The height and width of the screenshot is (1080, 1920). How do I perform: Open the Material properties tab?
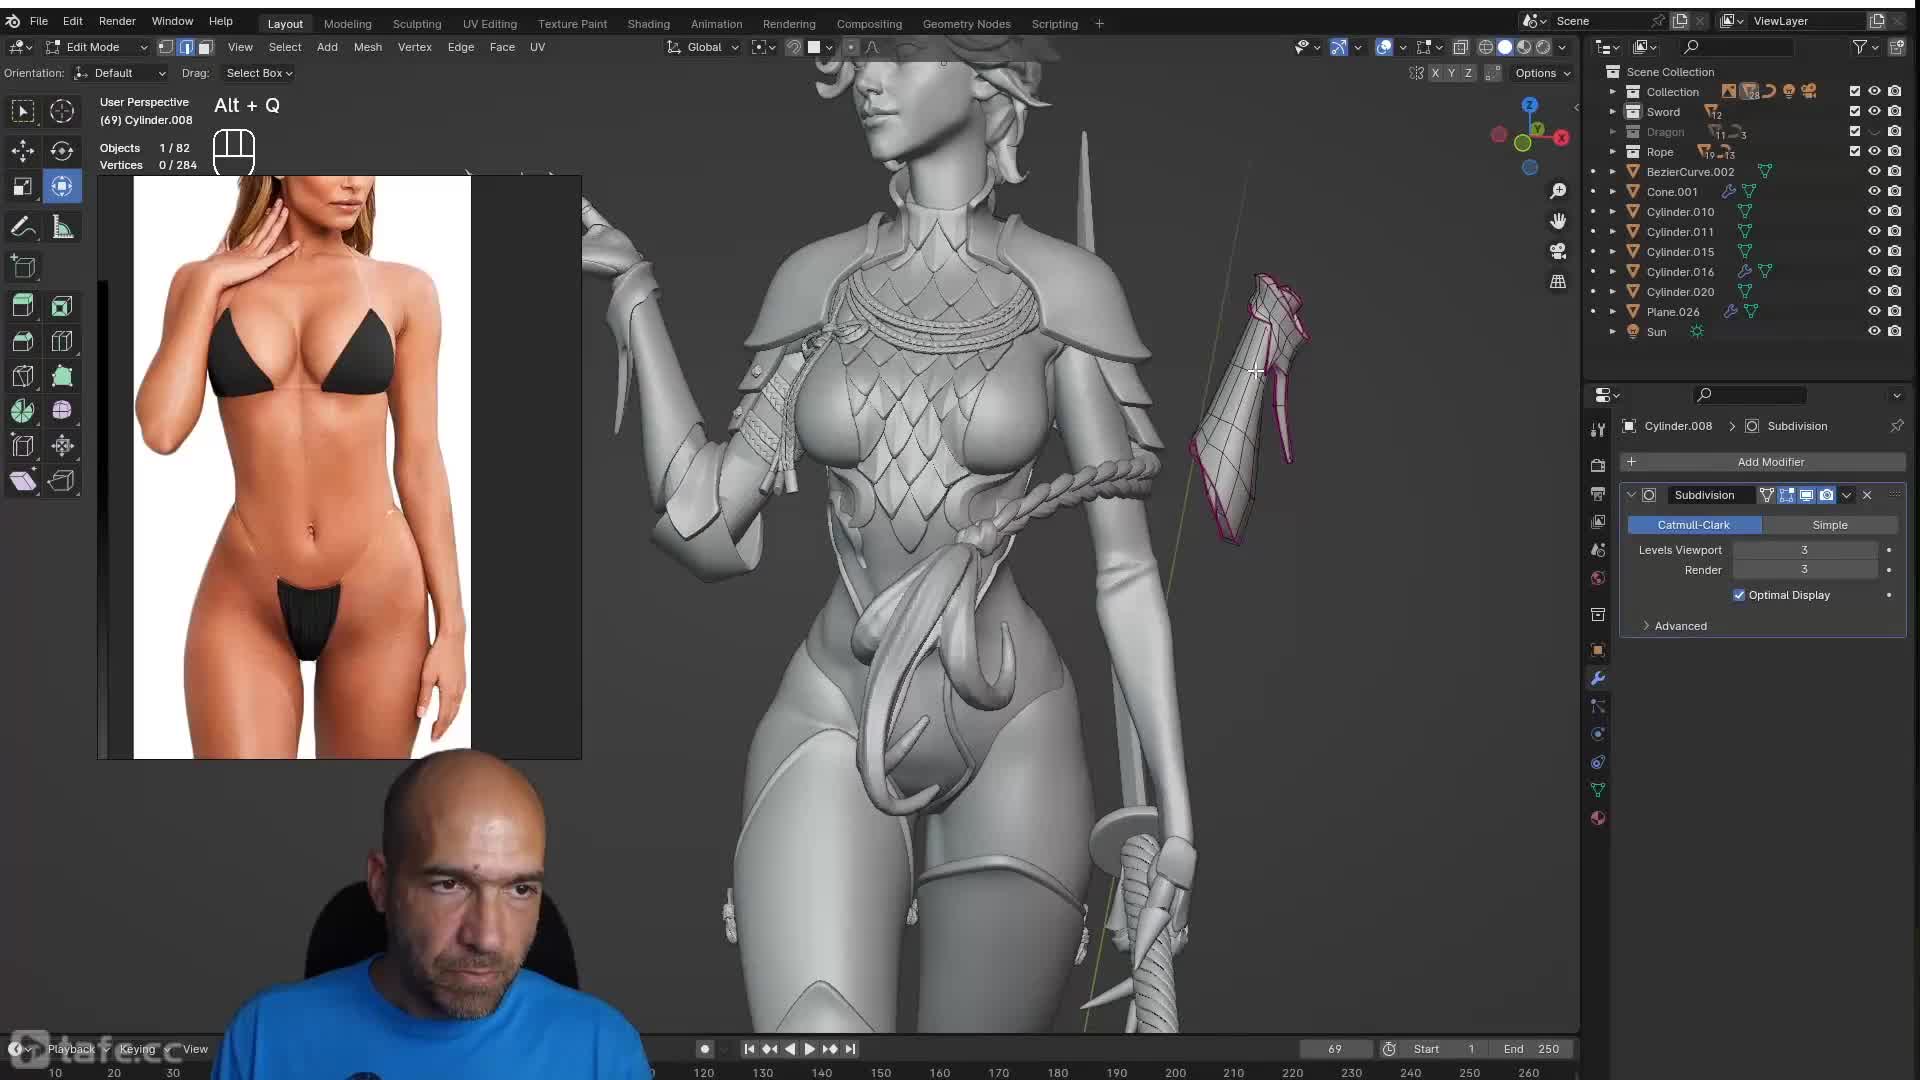[1598, 818]
